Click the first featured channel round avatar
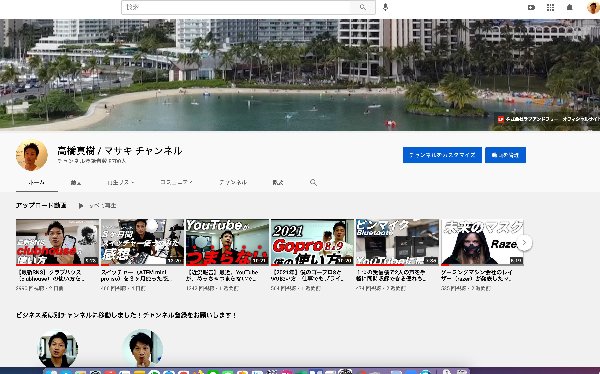 click(x=58, y=348)
